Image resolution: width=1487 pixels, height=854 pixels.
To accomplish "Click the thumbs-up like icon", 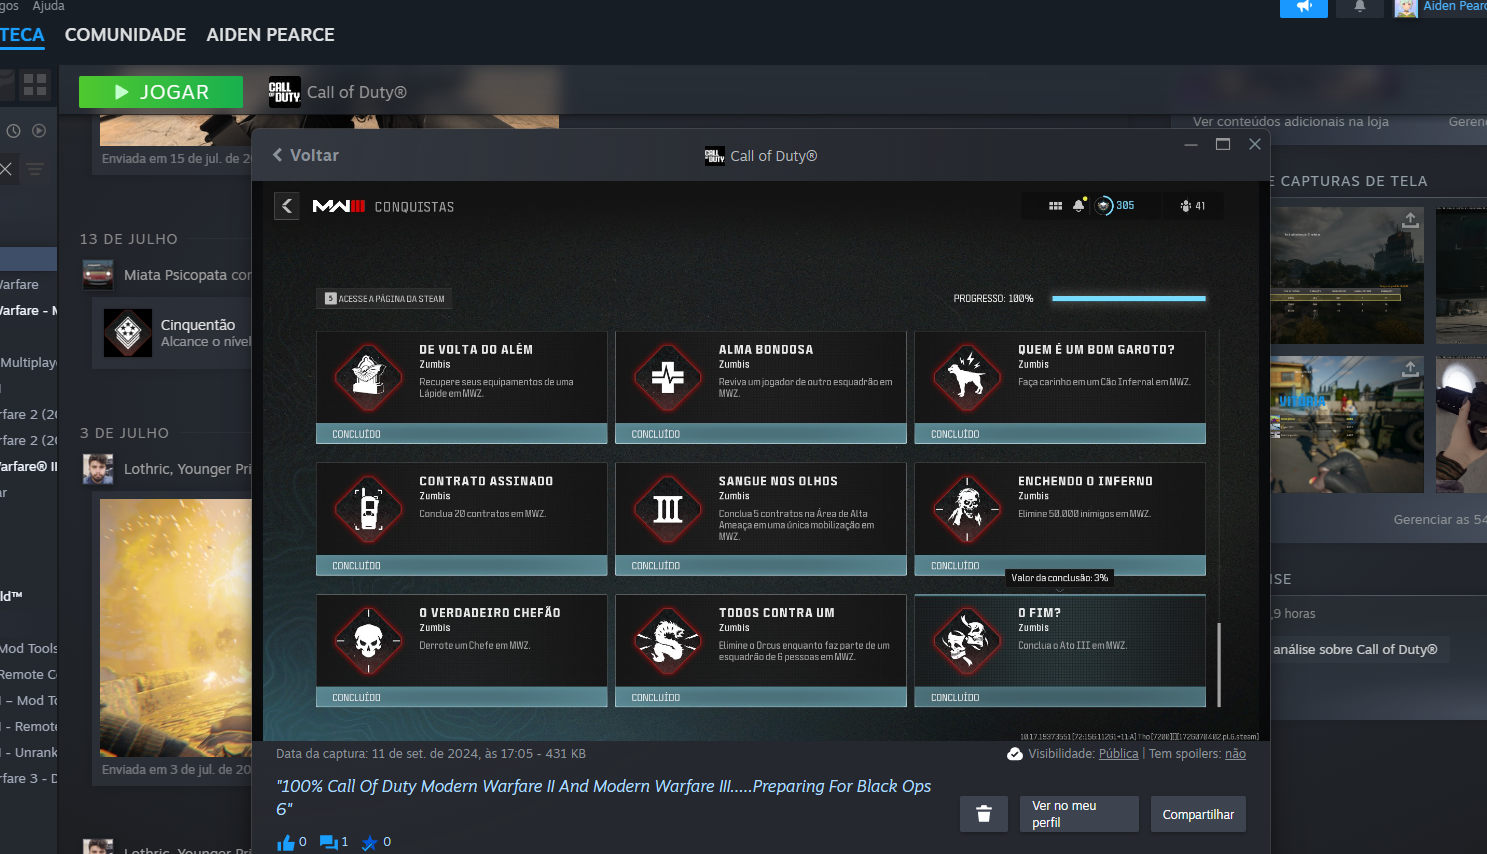I will pyautogui.click(x=286, y=843).
